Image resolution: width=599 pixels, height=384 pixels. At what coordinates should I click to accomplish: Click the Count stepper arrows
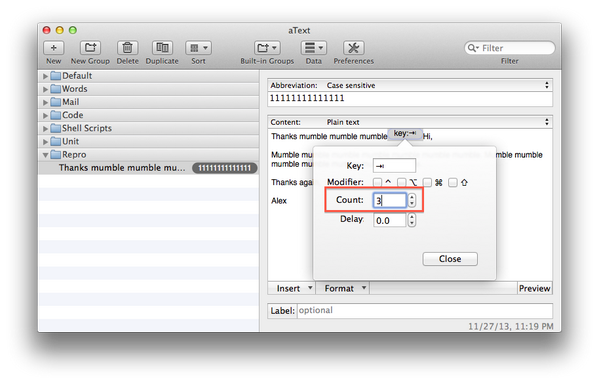[x=411, y=200]
